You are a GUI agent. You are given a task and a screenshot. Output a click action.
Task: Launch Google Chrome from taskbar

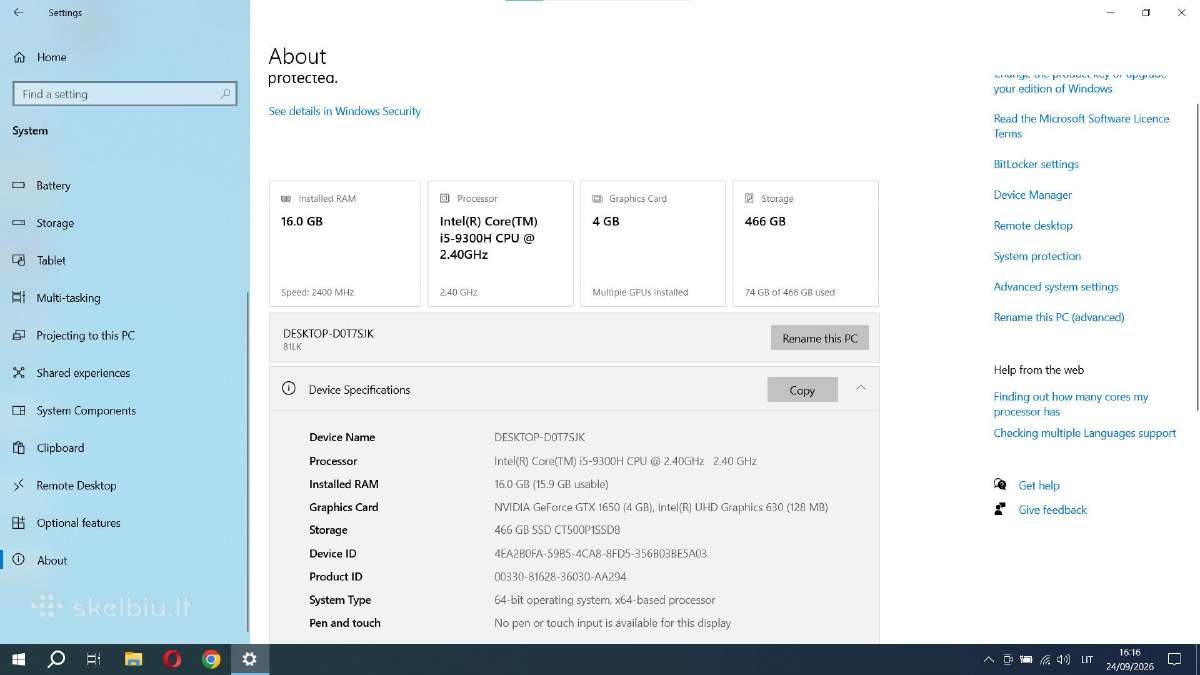coord(211,659)
